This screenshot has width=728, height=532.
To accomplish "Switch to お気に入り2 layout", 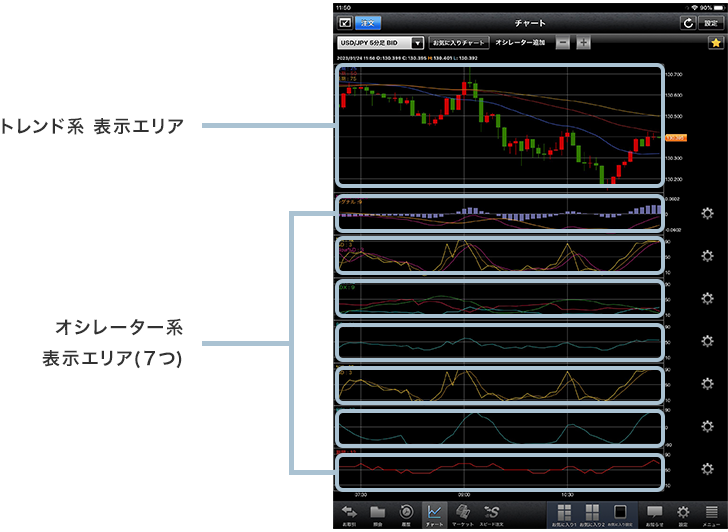I will [591, 513].
